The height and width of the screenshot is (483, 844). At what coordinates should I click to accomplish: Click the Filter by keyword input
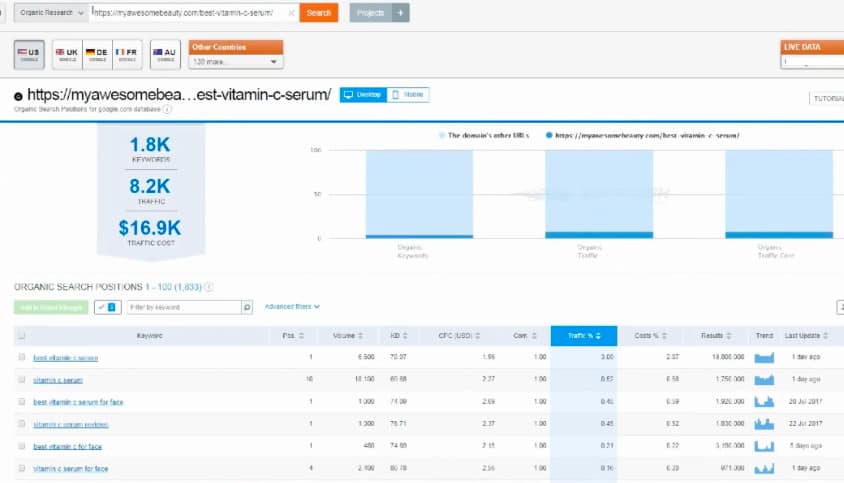[184, 307]
